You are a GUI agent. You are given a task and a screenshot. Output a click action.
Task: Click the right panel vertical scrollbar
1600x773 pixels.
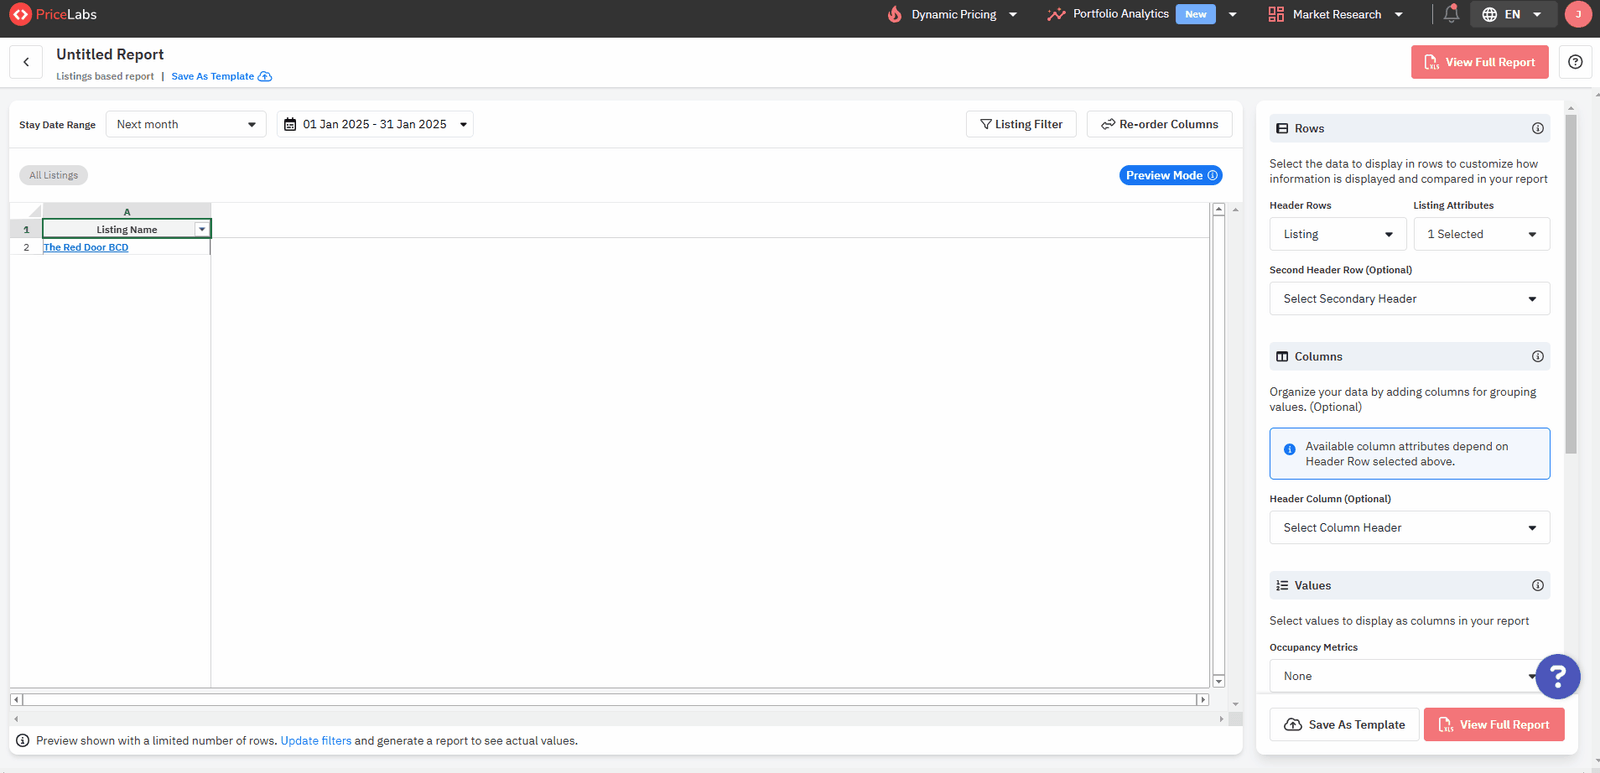point(1570,285)
